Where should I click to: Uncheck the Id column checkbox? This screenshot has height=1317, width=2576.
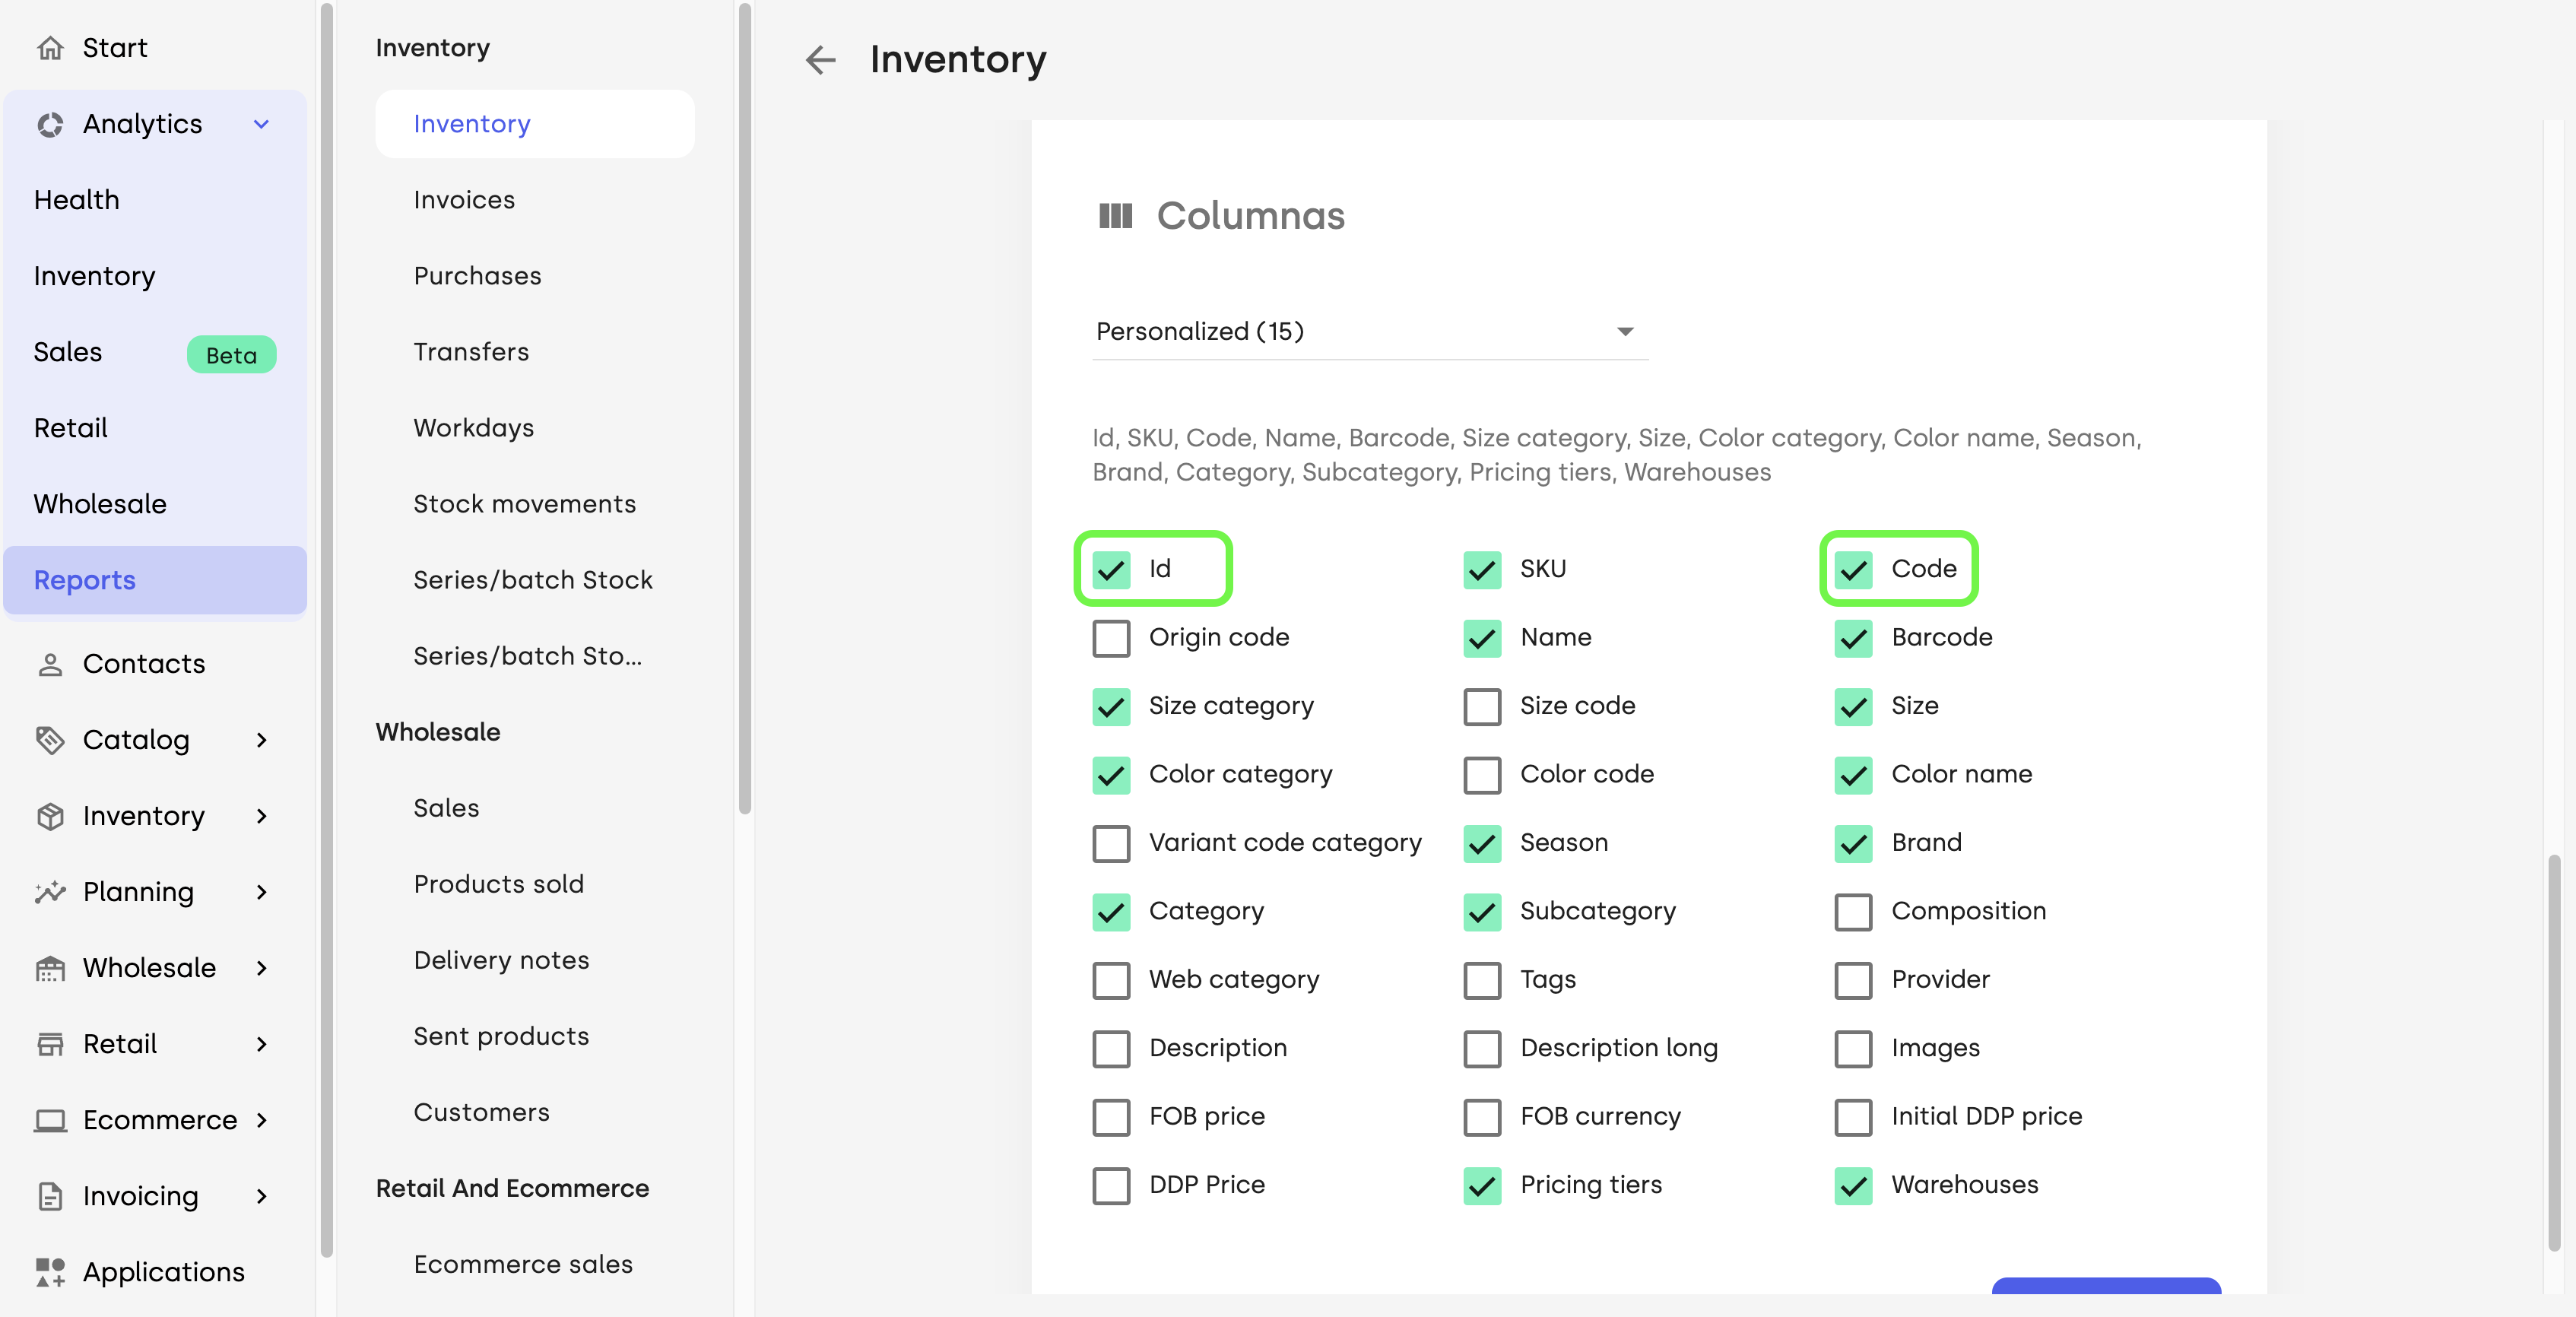click(x=1111, y=570)
